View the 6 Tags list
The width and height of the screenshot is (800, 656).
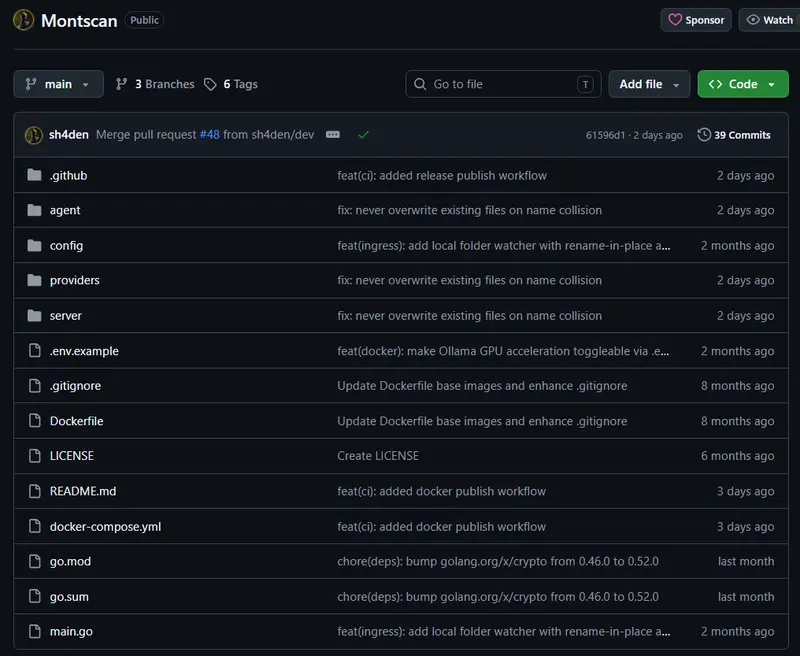pyautogui.click(x=231, y=84)
